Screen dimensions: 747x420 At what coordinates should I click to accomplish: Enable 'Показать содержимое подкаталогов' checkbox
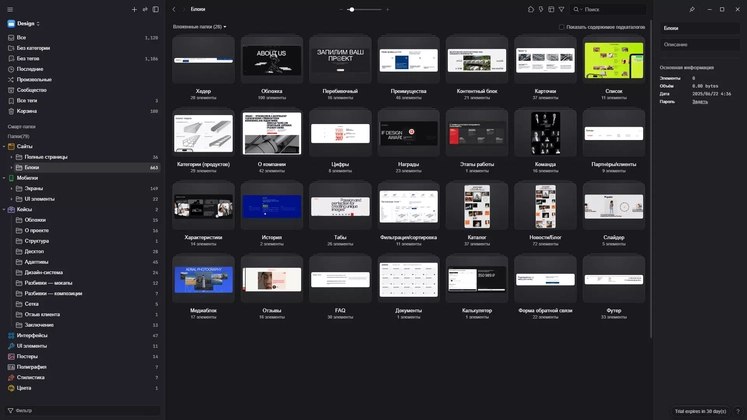coord(562,27)
